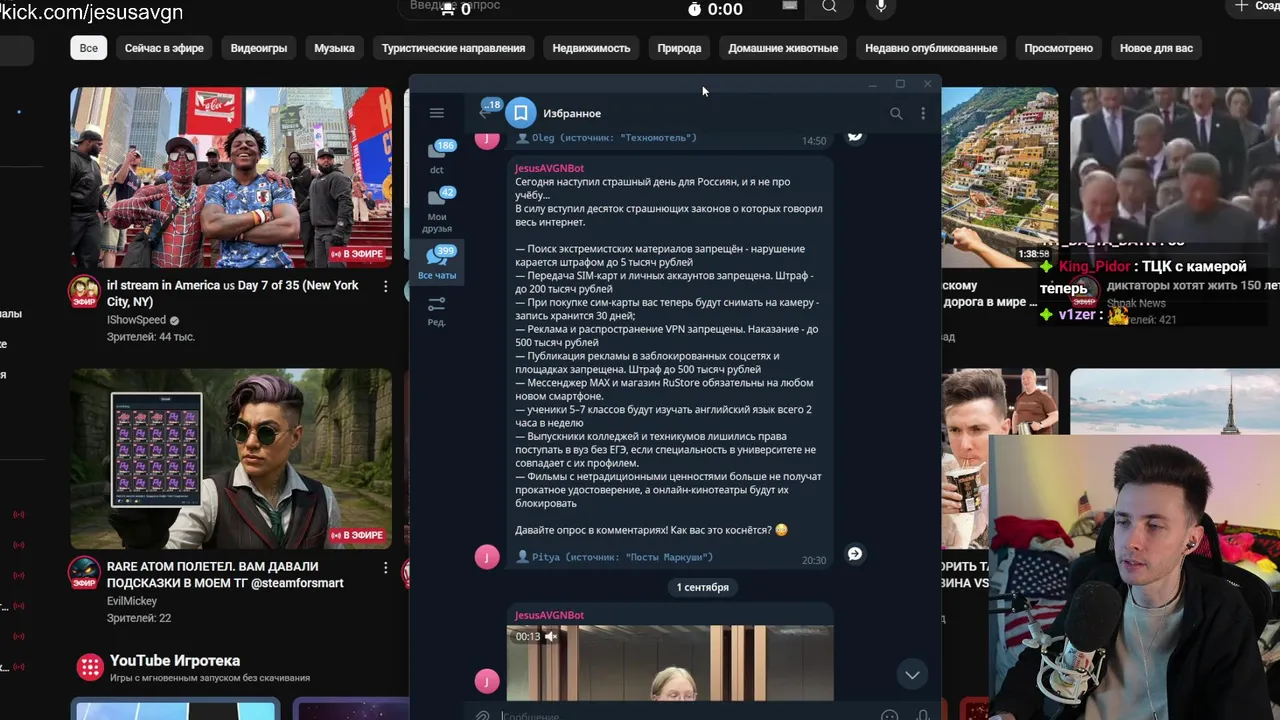Filter YouTube by Новое для вас
The width and height of the screenshot is (1280, 720).
click(x=1156, y=48)
